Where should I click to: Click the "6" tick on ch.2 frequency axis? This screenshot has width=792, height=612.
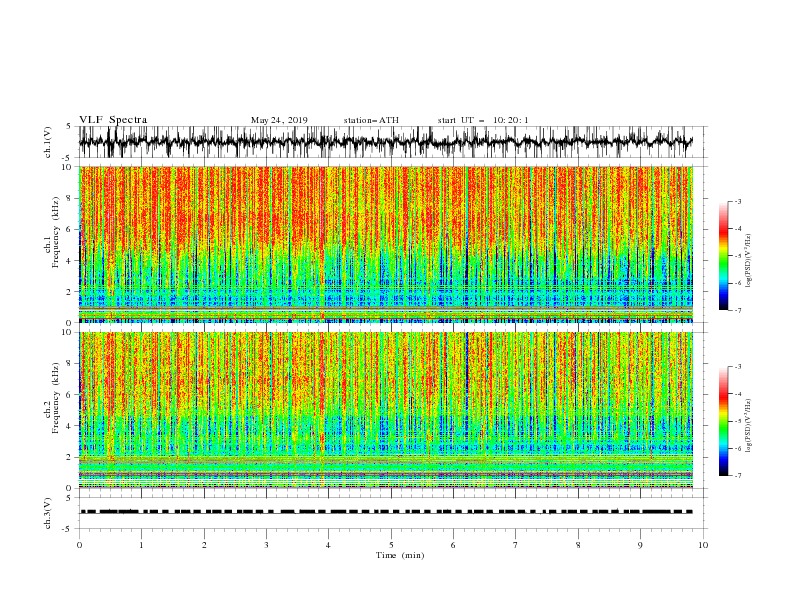tap(69, 395)
